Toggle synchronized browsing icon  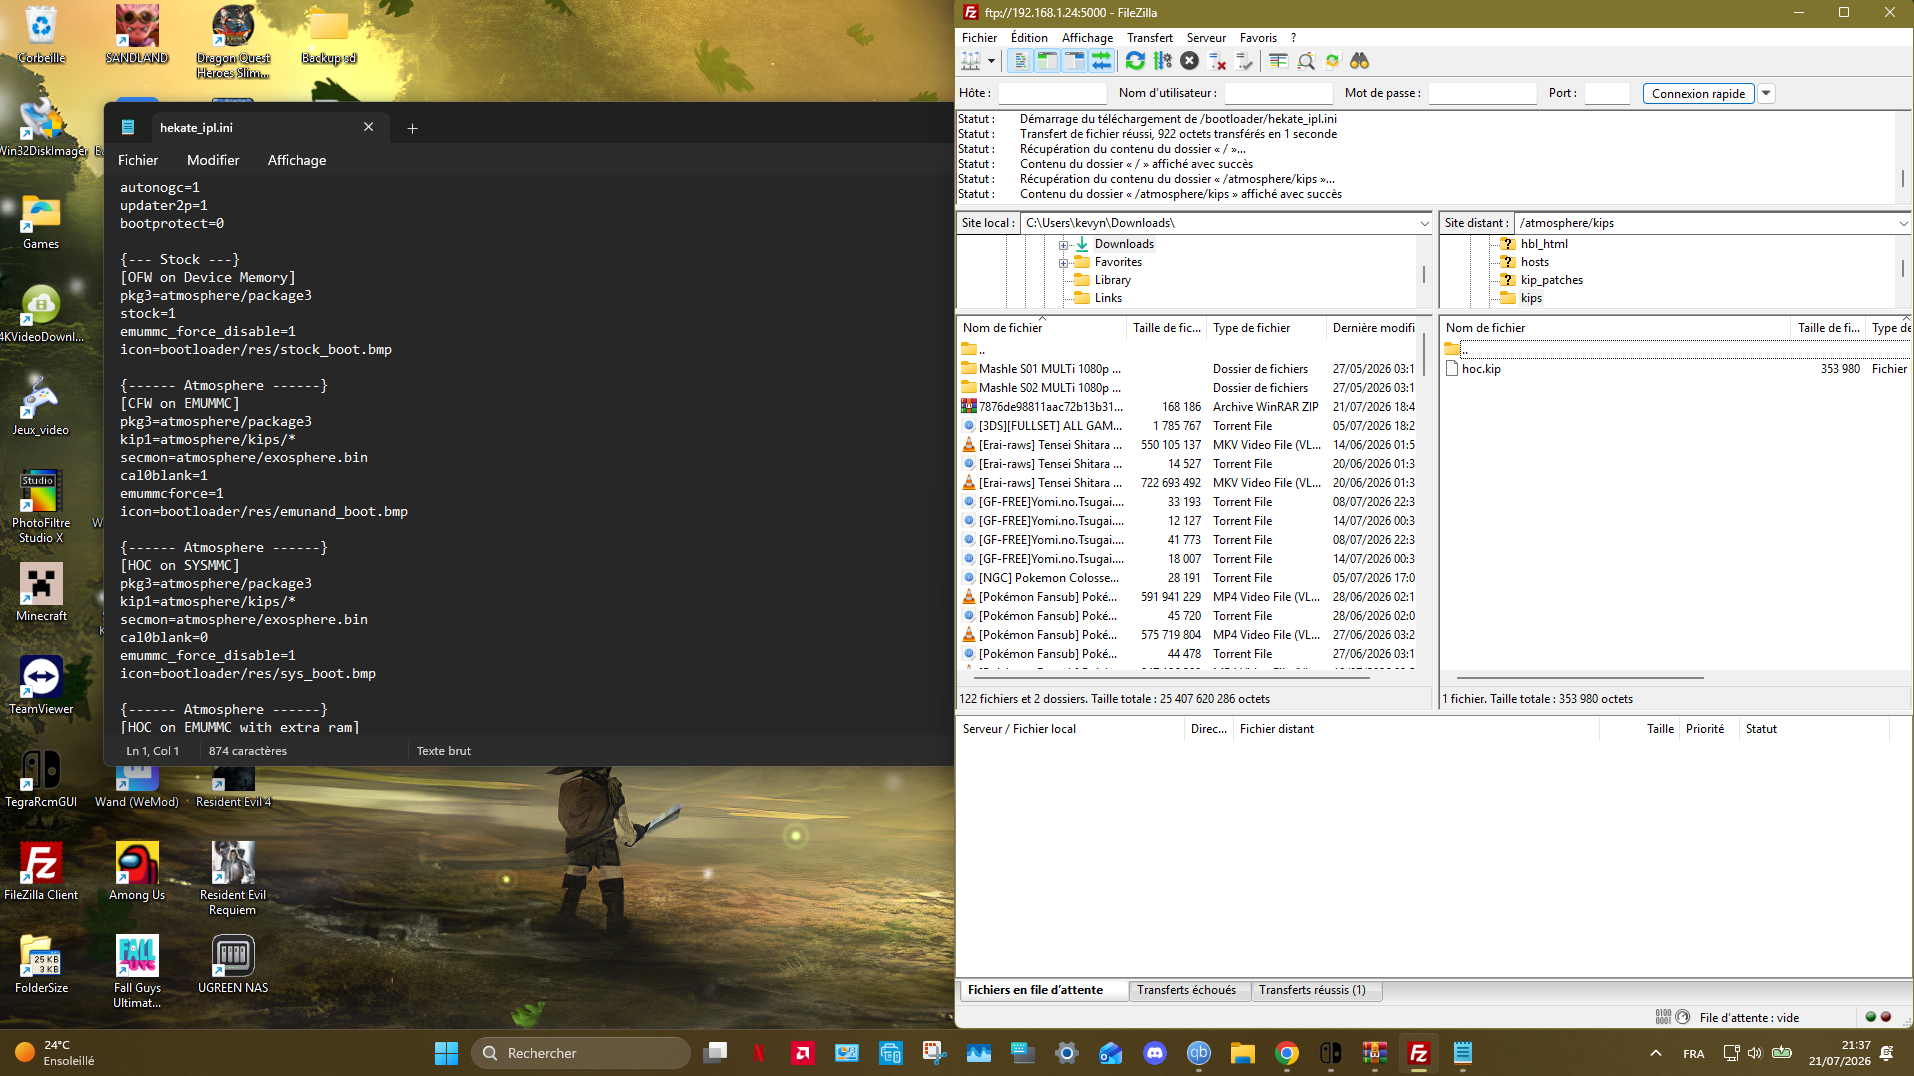pyautogui.click(x=1332, y=61)
